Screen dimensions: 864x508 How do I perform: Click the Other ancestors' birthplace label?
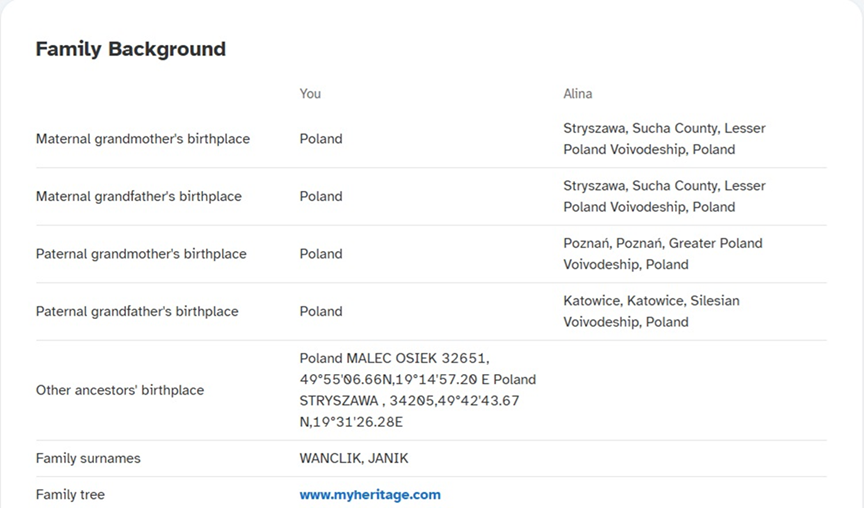pyautogui.click(x=120, y=390)
